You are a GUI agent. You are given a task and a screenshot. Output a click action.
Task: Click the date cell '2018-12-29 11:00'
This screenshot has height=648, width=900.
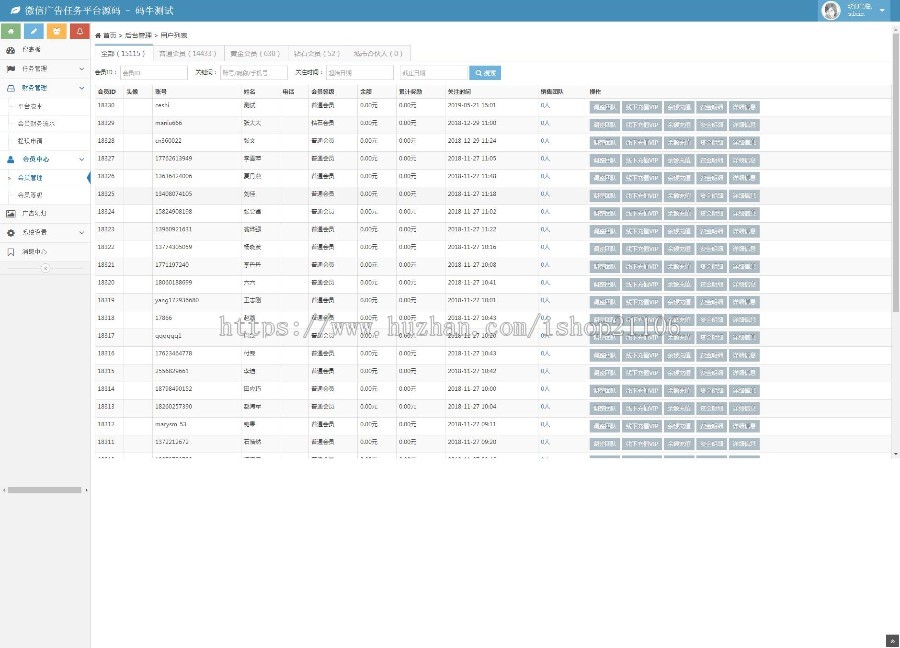[x=472, y=123]
